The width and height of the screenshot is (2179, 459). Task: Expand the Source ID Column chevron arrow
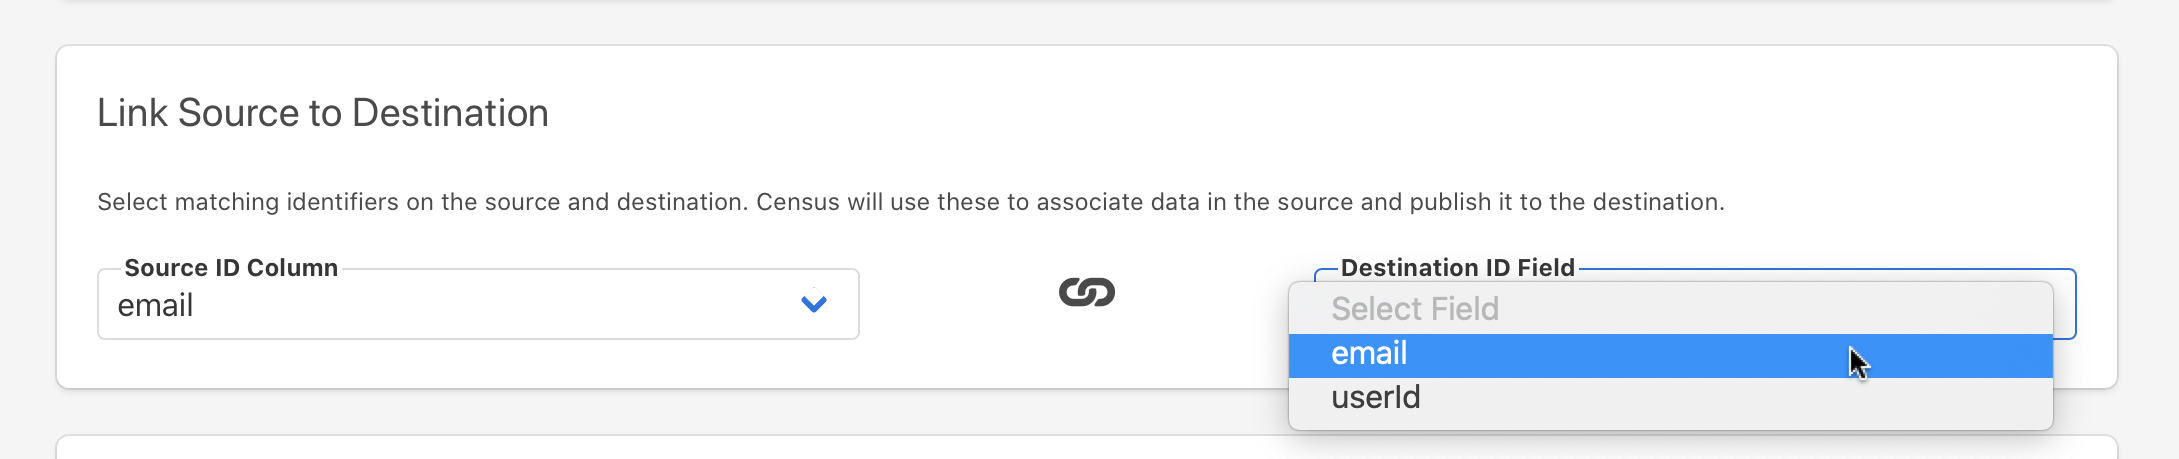point(814,303)
